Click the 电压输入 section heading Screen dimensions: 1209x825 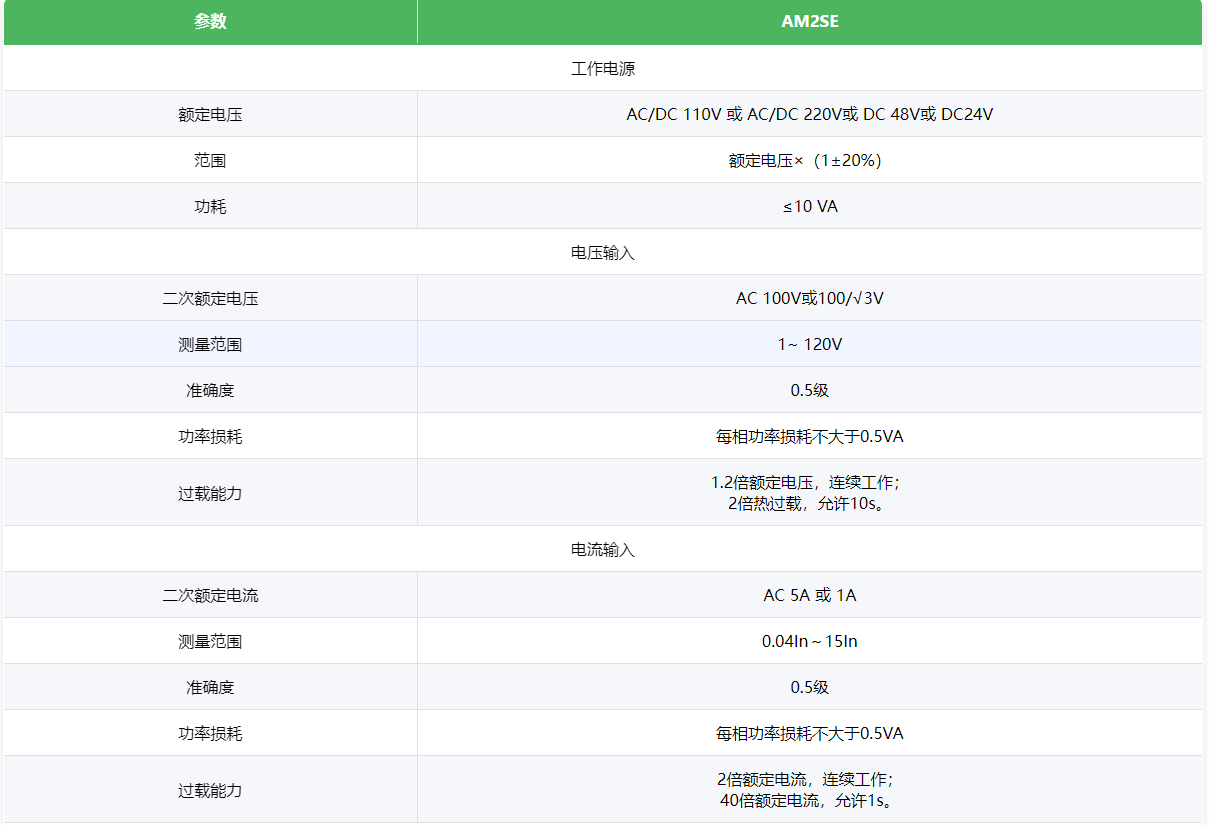603,252
